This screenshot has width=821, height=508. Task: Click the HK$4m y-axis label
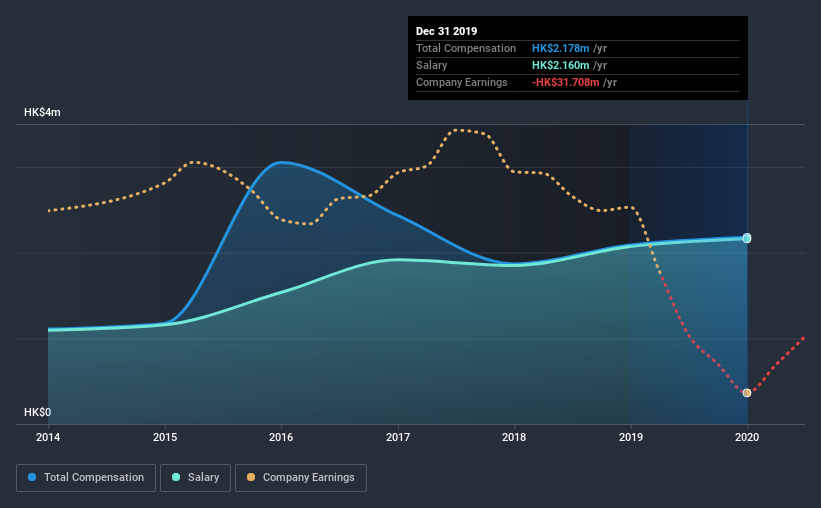pos(42,113)
